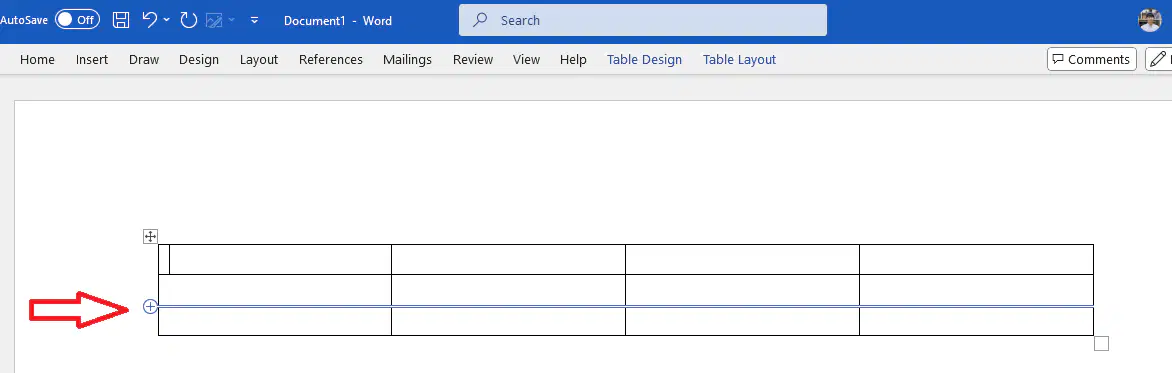This screenshot has width=1172, height=373.
Task: Click the Save disk icon
Action: (x=121, y=20)
